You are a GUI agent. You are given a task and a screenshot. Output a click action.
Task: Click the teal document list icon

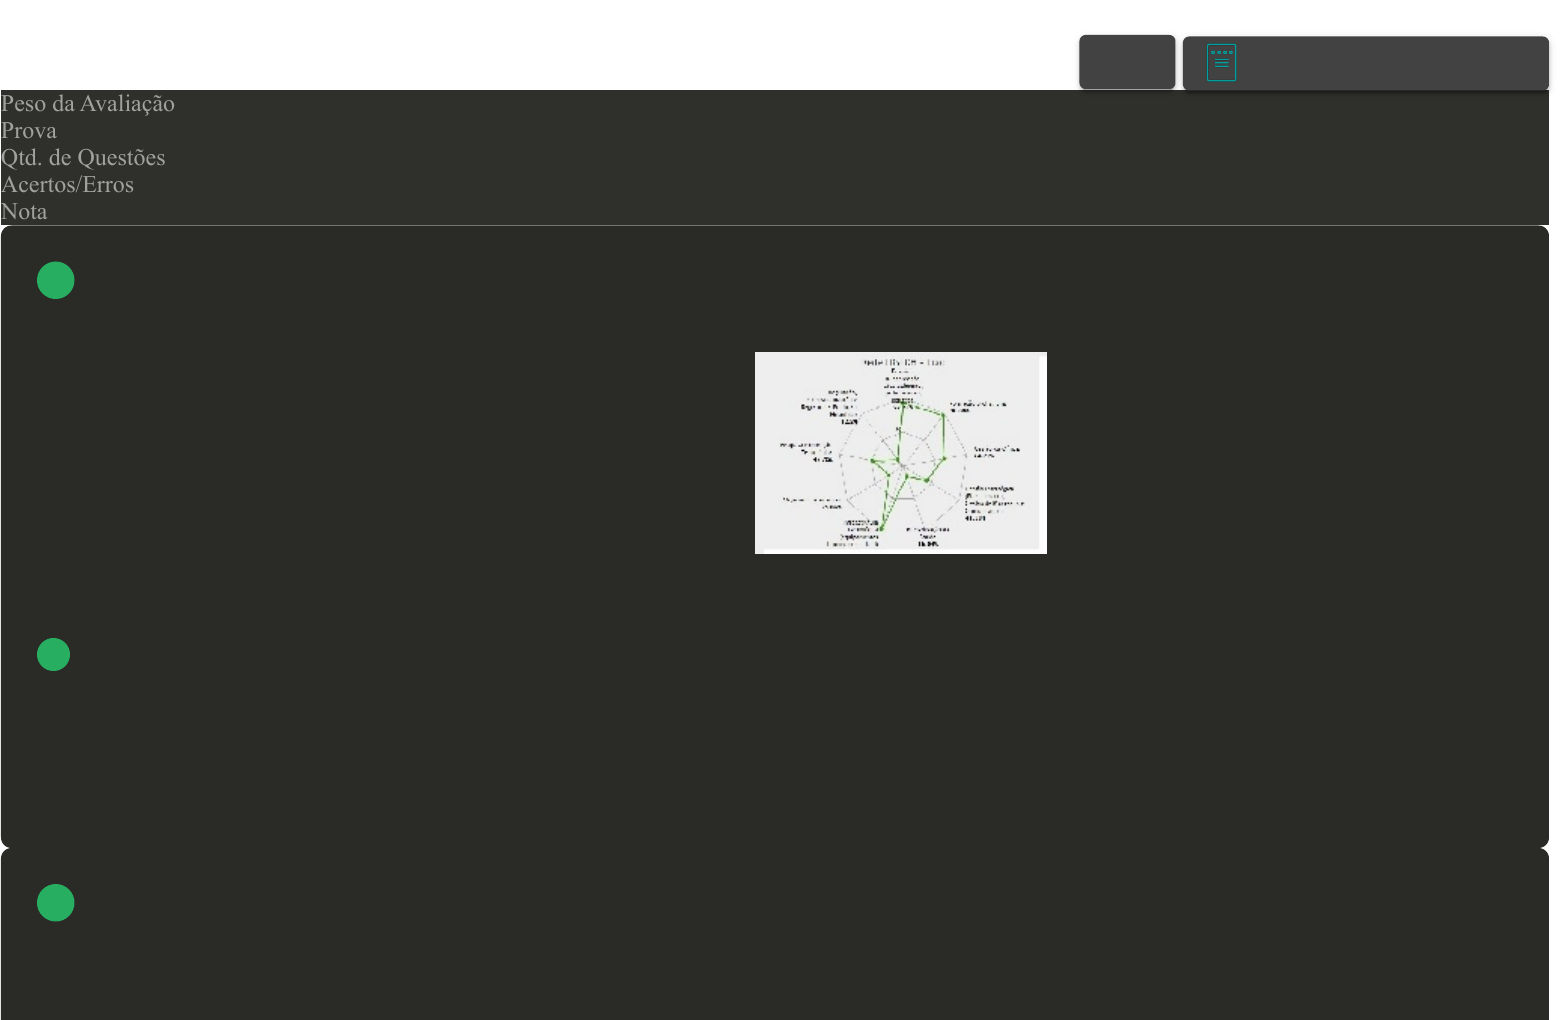coord(1221,62)
